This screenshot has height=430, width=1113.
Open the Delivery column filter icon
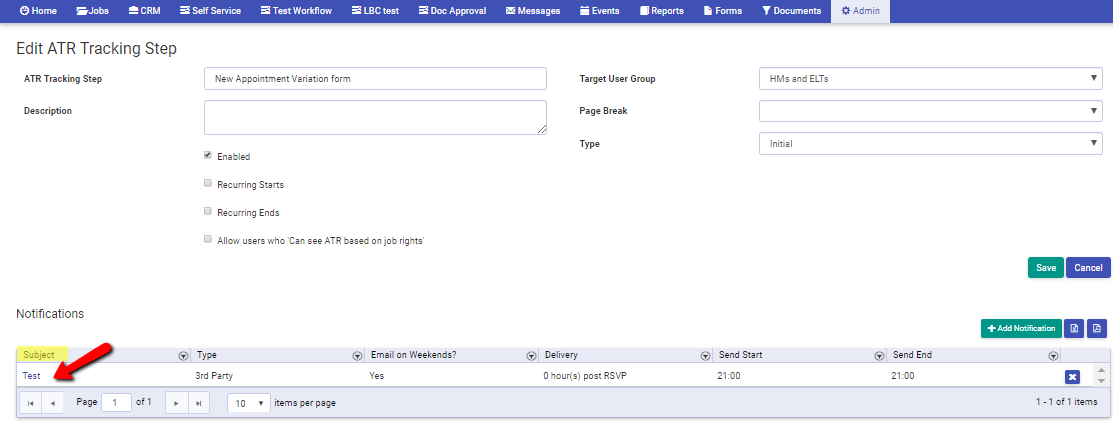point(705,355)
